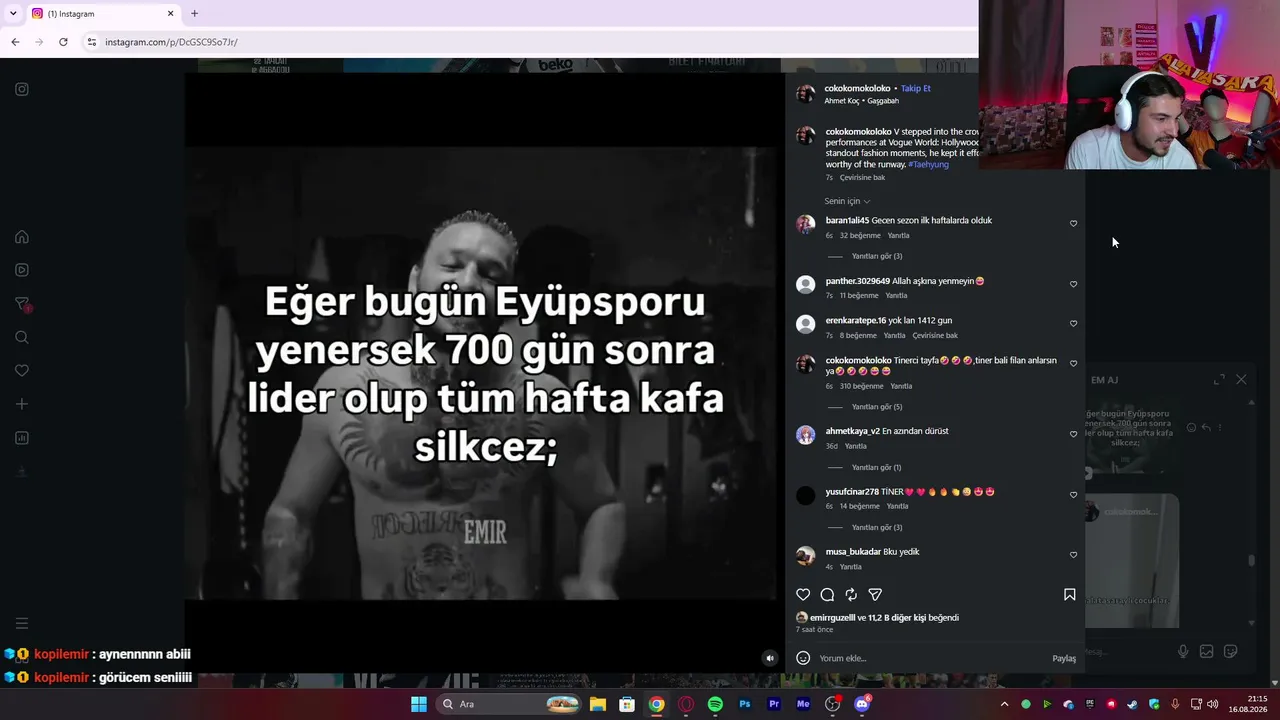Screen dimensions: 1280x720
Task: Open the sidebar search icon
Action: click(x=22, y=337)
